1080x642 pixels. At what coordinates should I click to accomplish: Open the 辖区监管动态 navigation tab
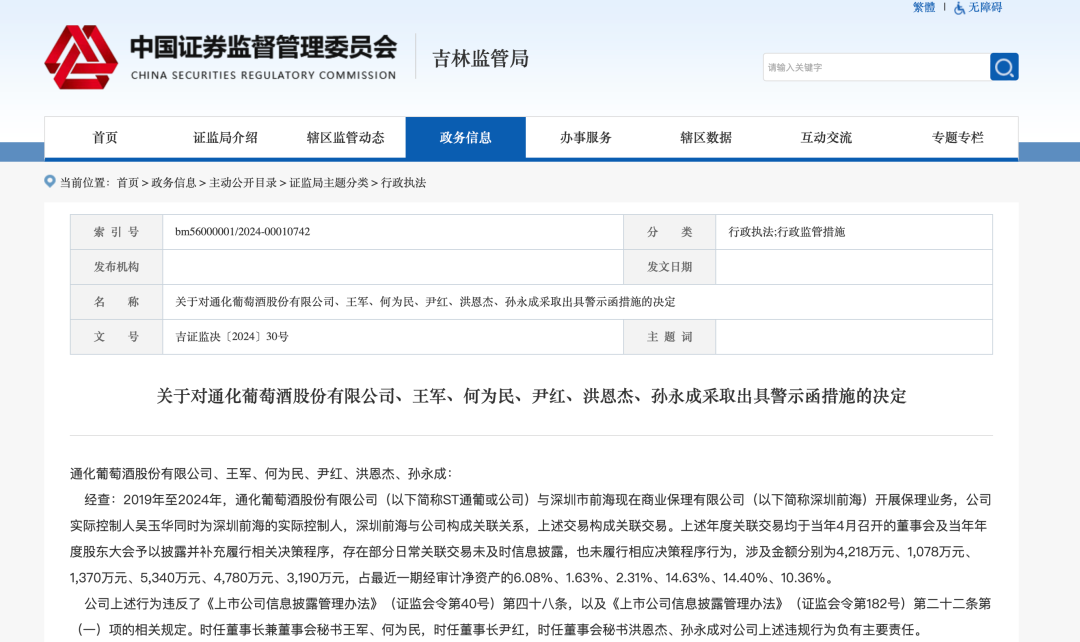tap(345, 138)
